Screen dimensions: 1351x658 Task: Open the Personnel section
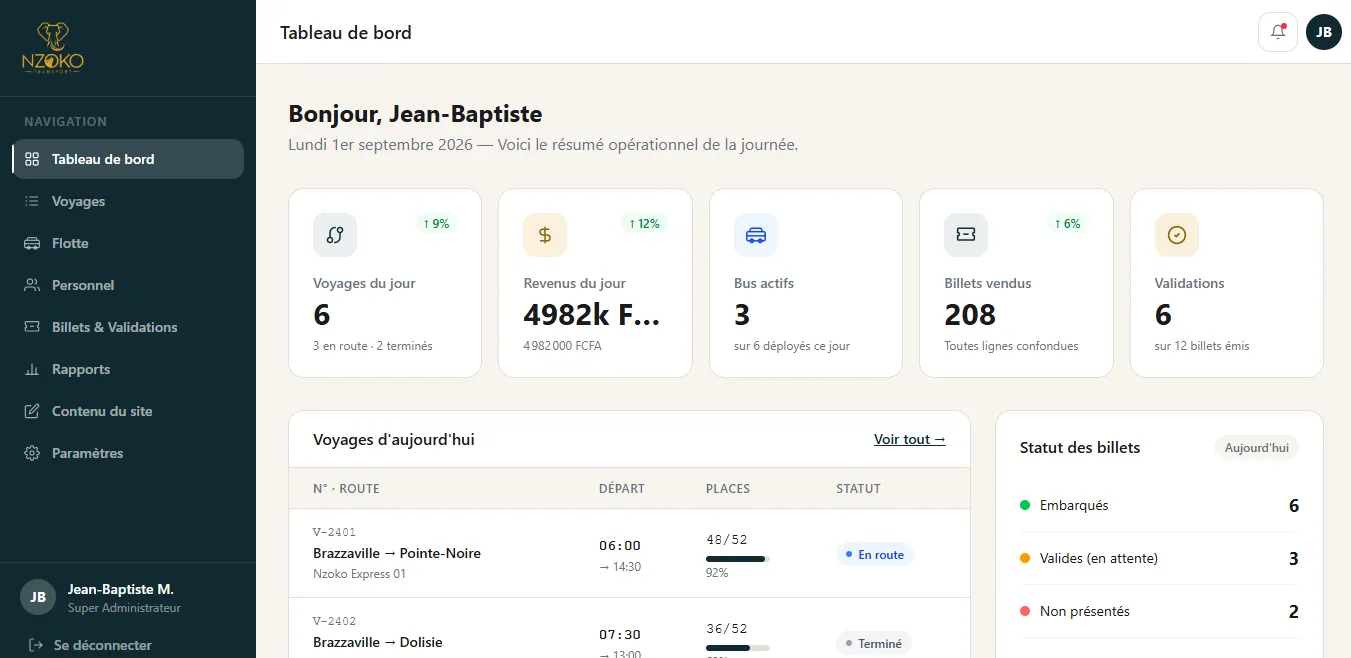click(x=128, y=285)
